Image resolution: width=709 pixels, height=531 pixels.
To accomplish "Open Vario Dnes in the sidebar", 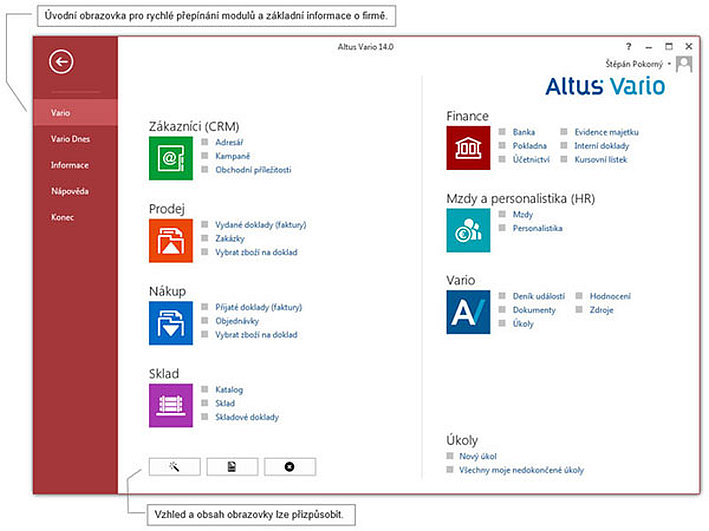I will pyautogui.click(x=75, y=139).
